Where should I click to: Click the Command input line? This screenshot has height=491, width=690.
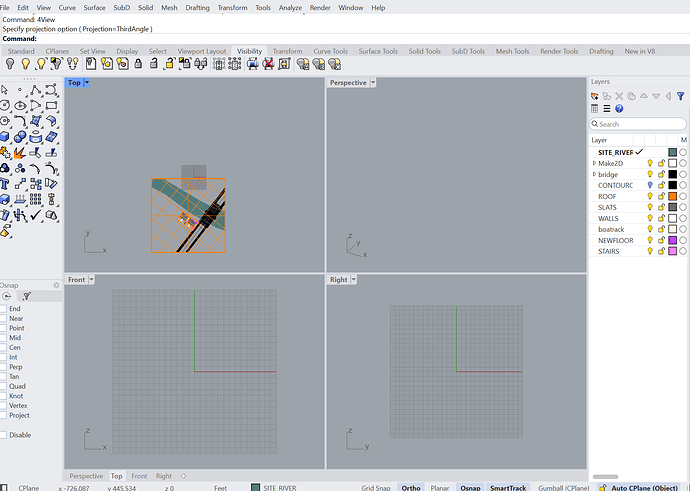coord(345,39)
